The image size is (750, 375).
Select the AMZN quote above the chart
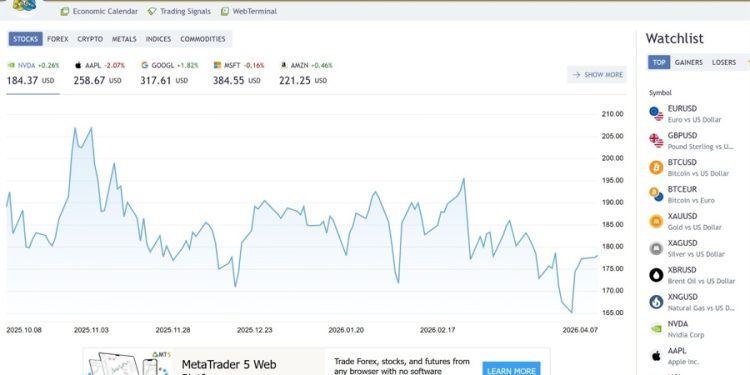[306, 73]
